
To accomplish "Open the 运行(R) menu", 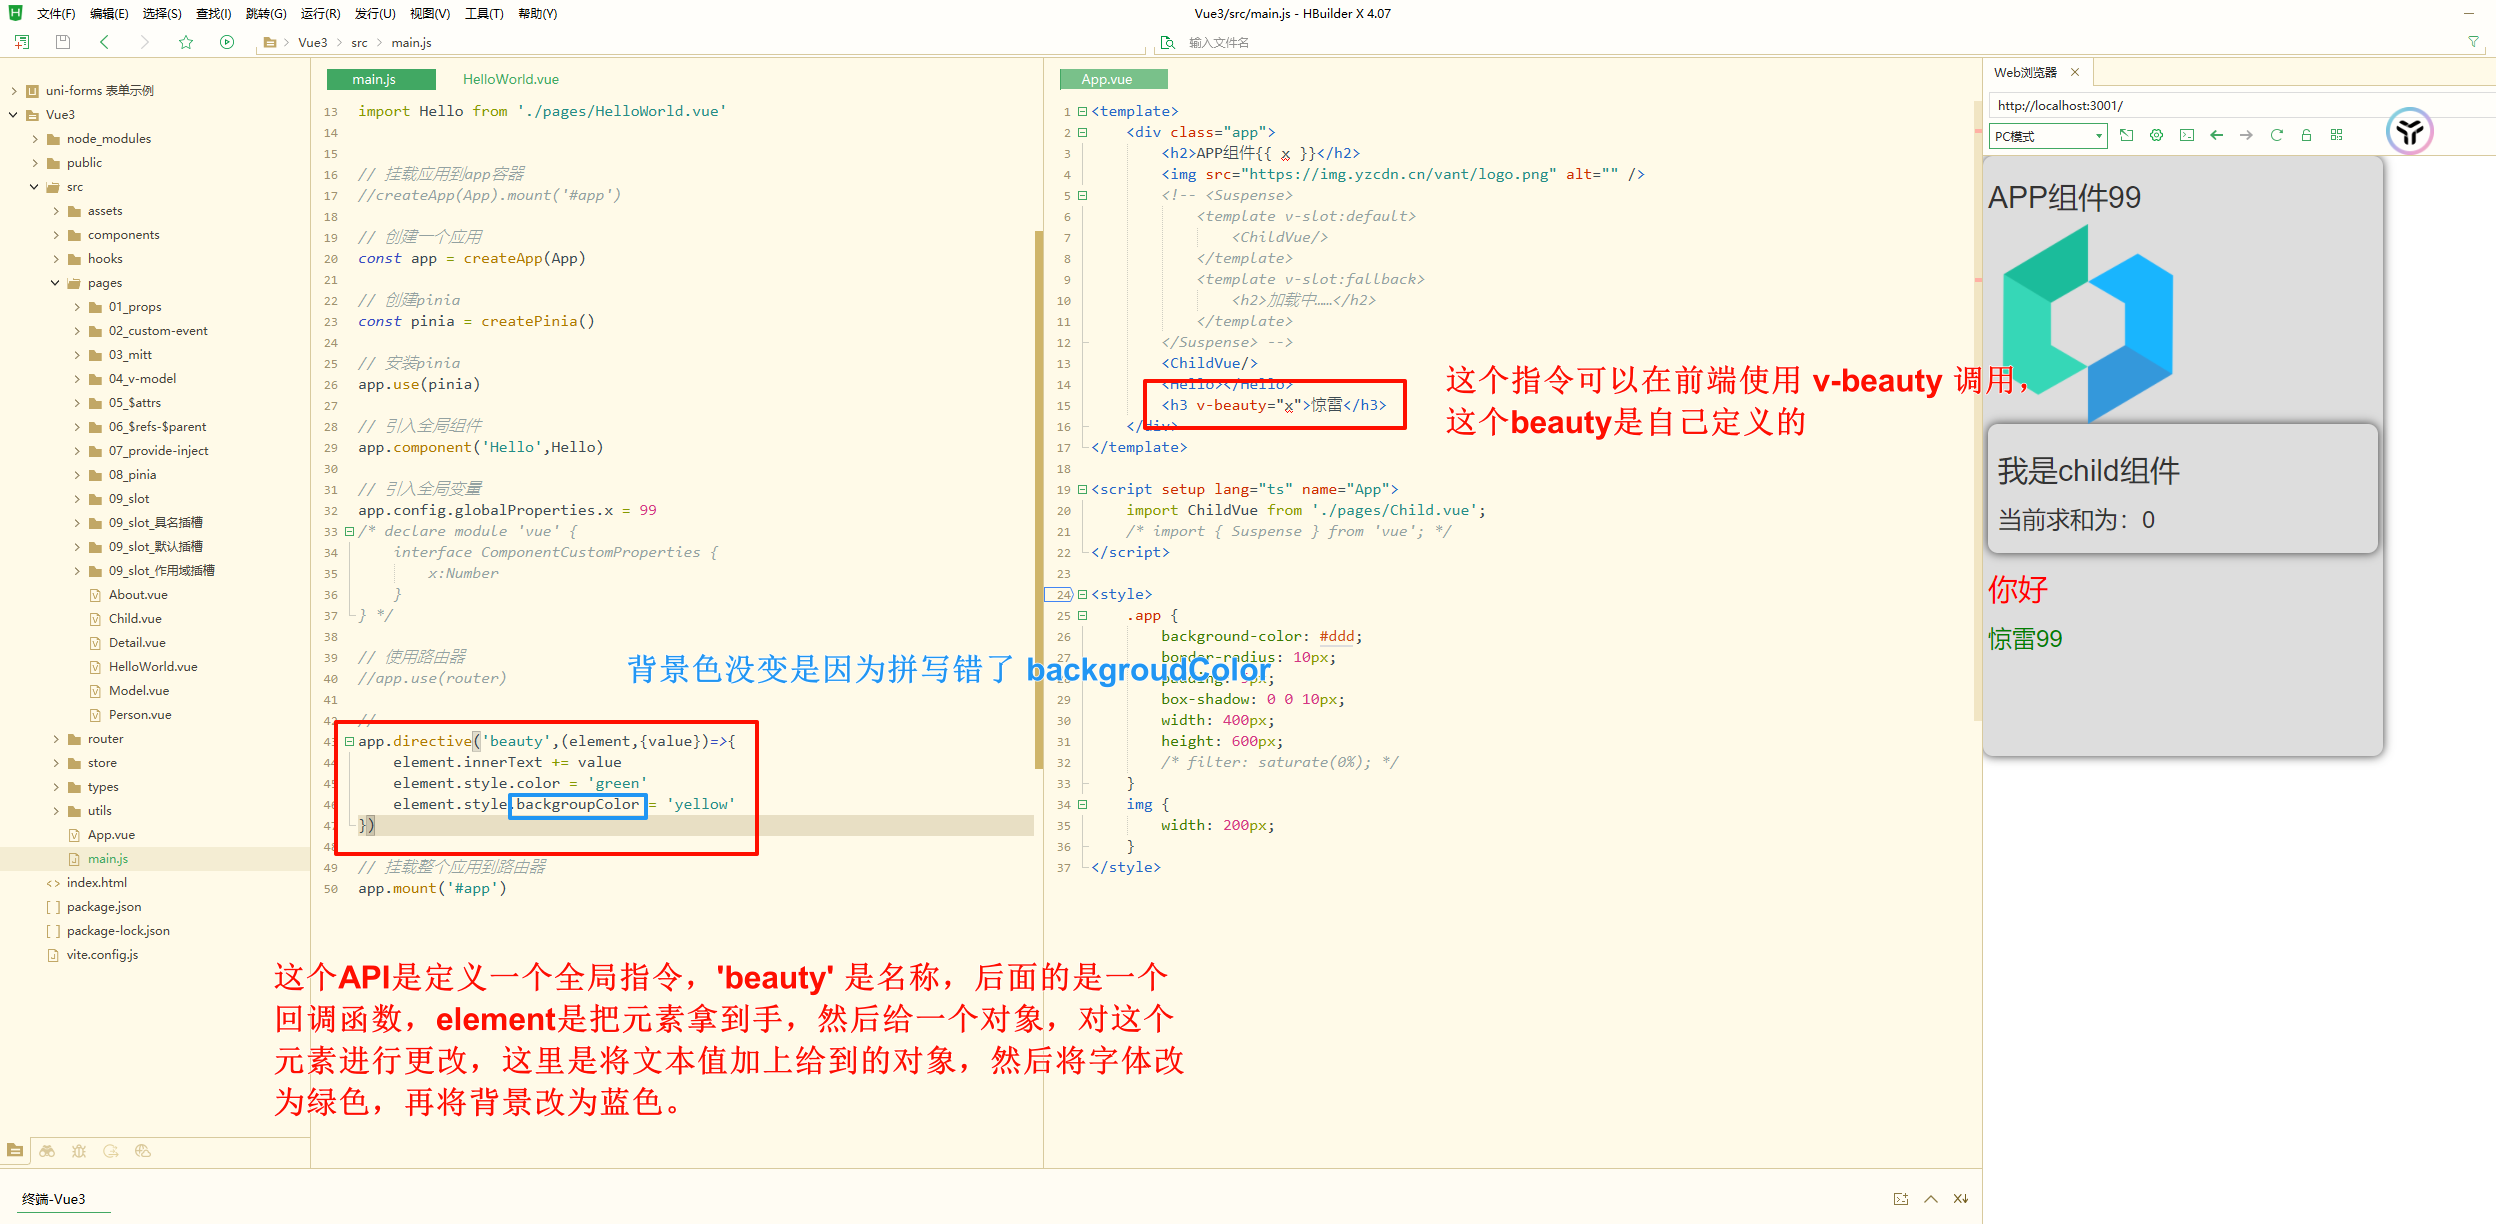I will tap(320, 13).
